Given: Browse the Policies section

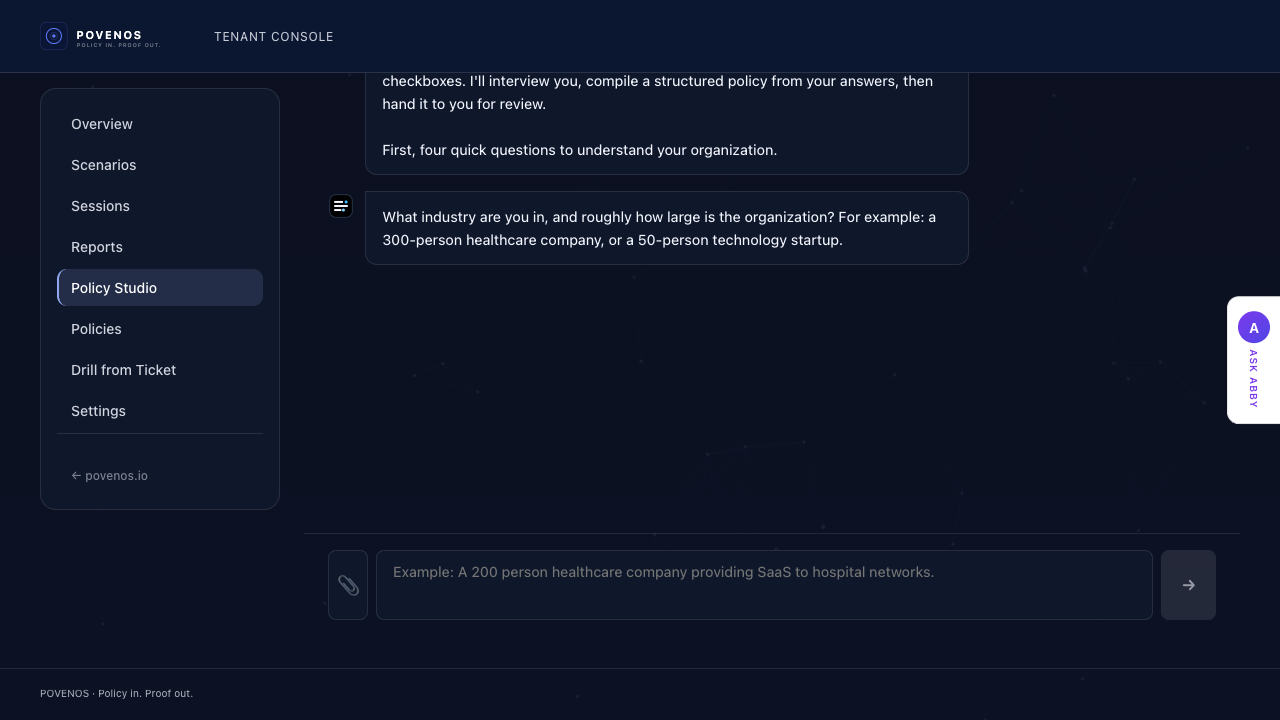Looking at the screenshot, I should point(96,329).
